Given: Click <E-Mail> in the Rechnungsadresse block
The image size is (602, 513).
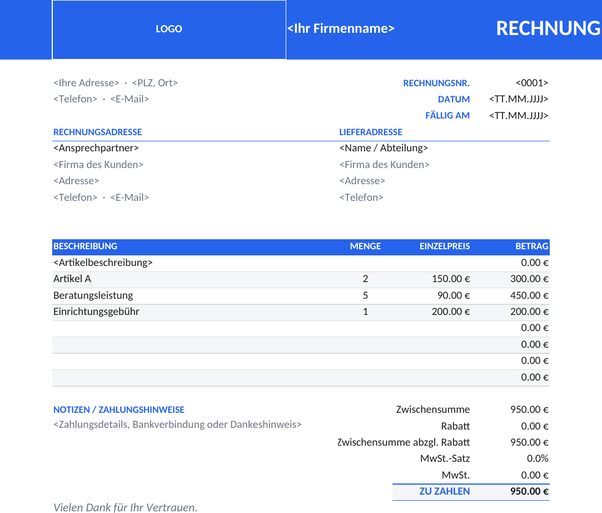Looking at the screenshot, I should (x=129, y=197).
